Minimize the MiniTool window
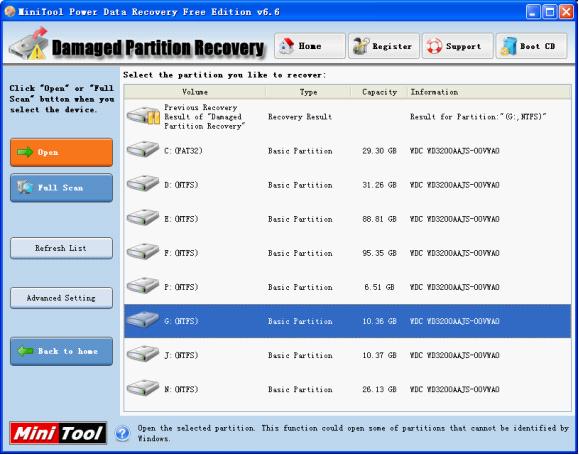Viewport: 579px width, 455px height. [533, 12]
